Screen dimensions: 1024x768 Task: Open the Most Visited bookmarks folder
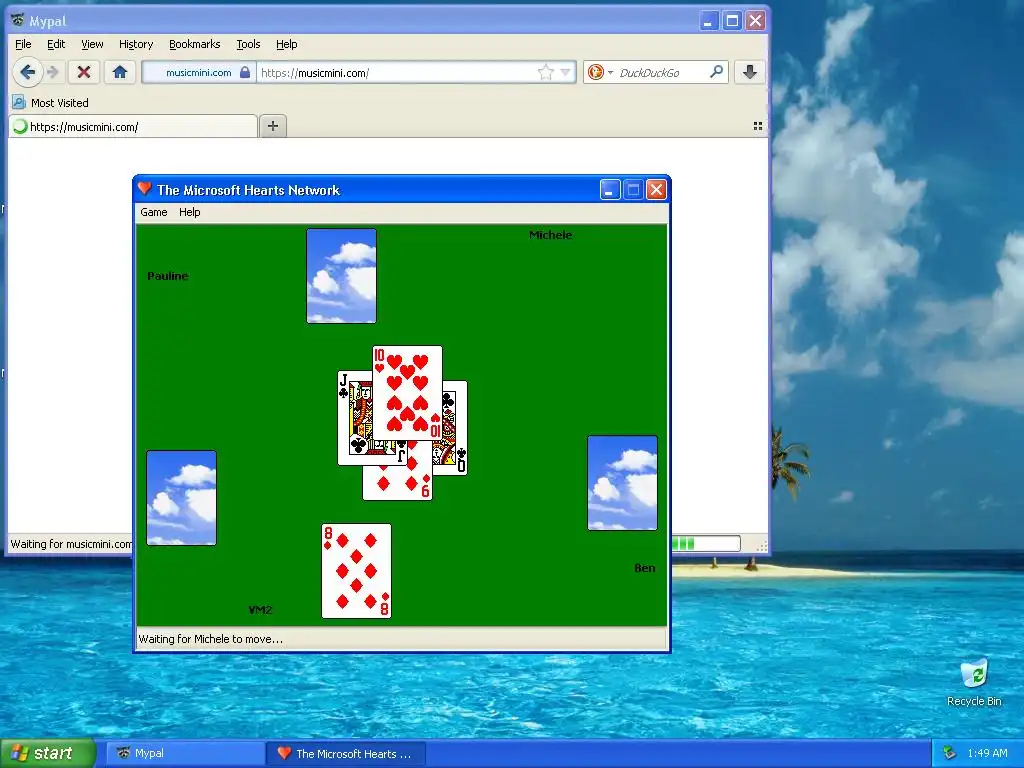coord(50,103)
